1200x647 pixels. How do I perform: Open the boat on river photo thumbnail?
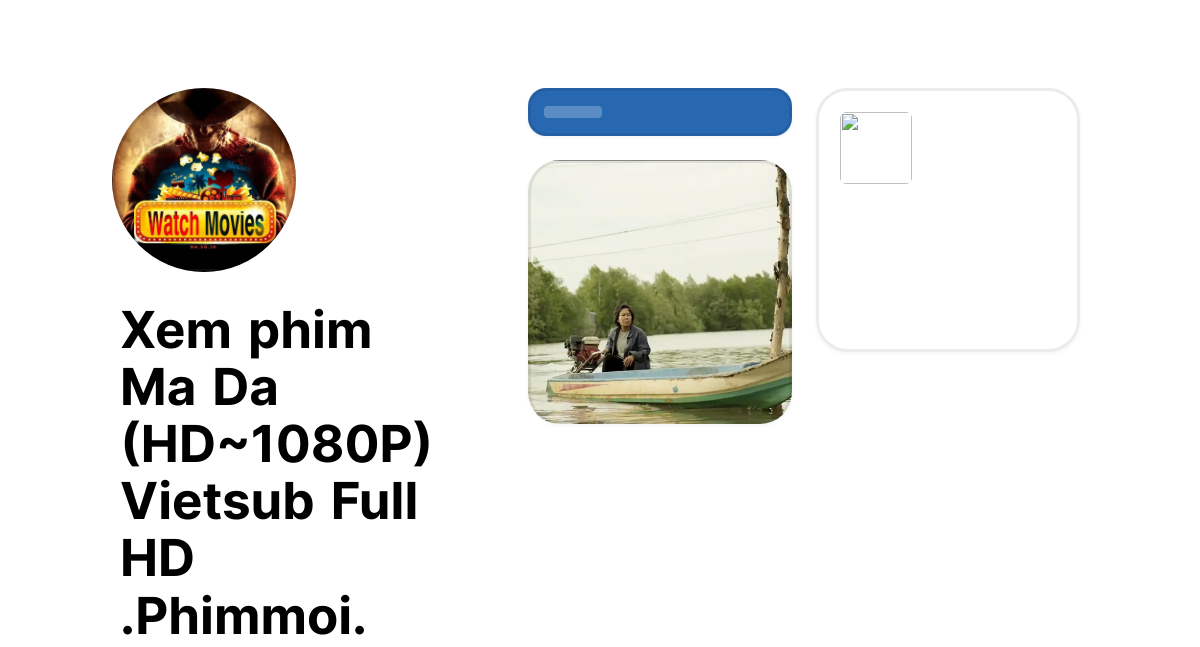point(660,292)
